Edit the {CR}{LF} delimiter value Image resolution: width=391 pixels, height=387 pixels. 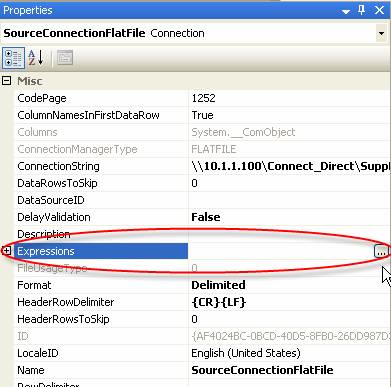tap(219, 302)
